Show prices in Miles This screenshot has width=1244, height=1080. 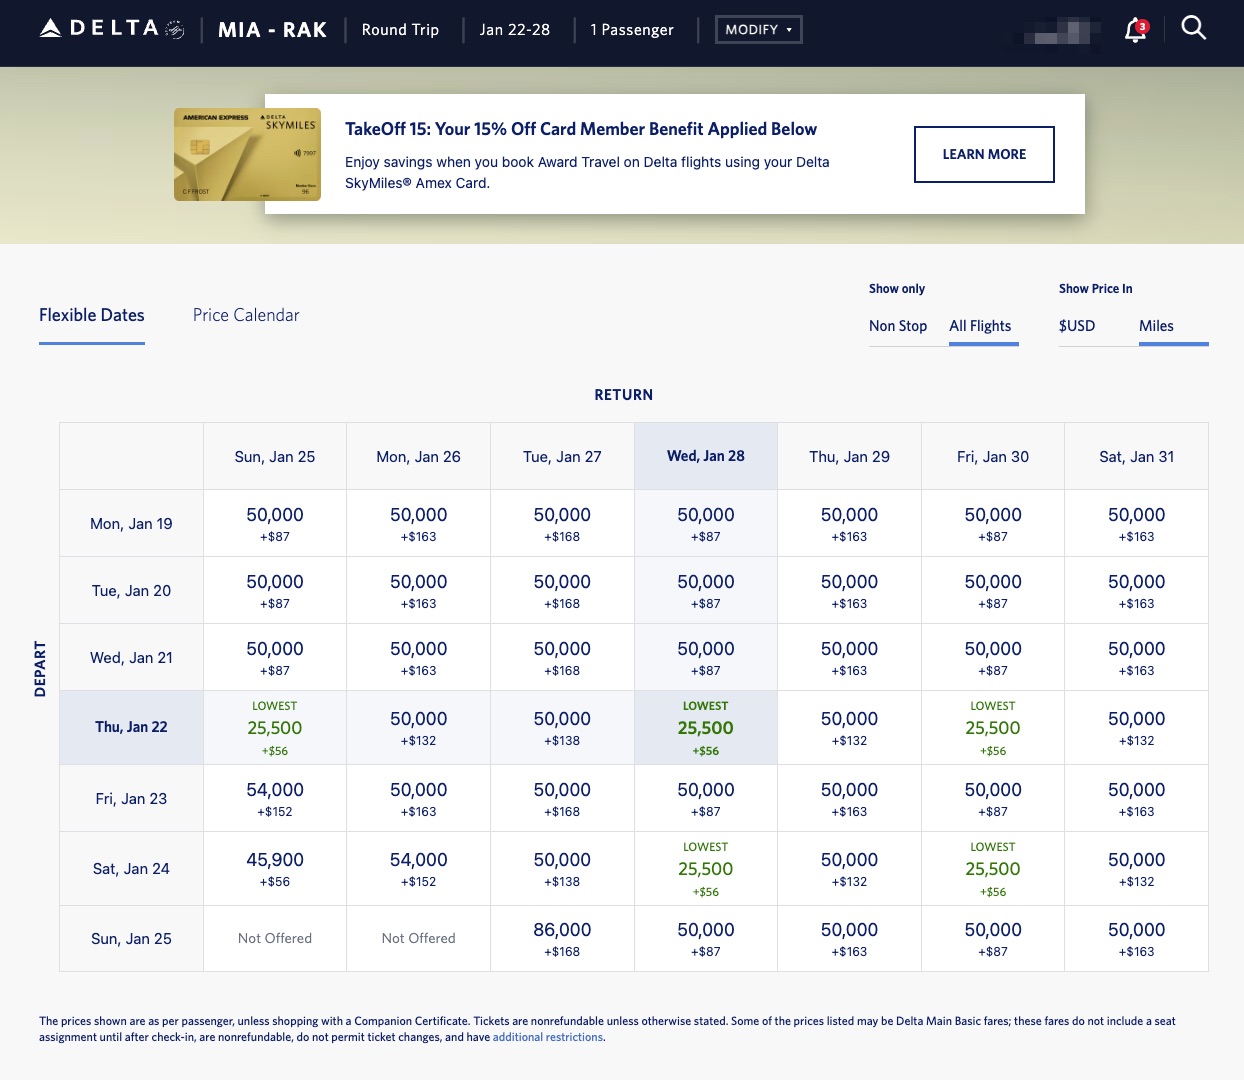[x=1156, y=326]
